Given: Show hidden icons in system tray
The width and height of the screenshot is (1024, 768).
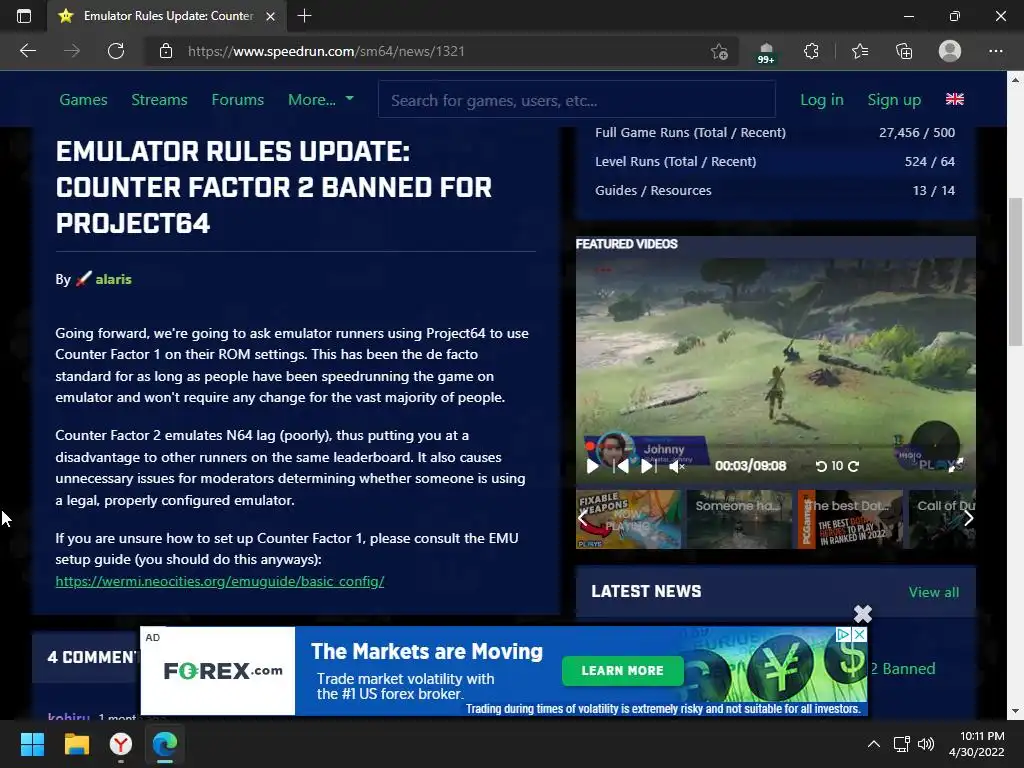Looking at the screenshot, I should coord(874,744).
